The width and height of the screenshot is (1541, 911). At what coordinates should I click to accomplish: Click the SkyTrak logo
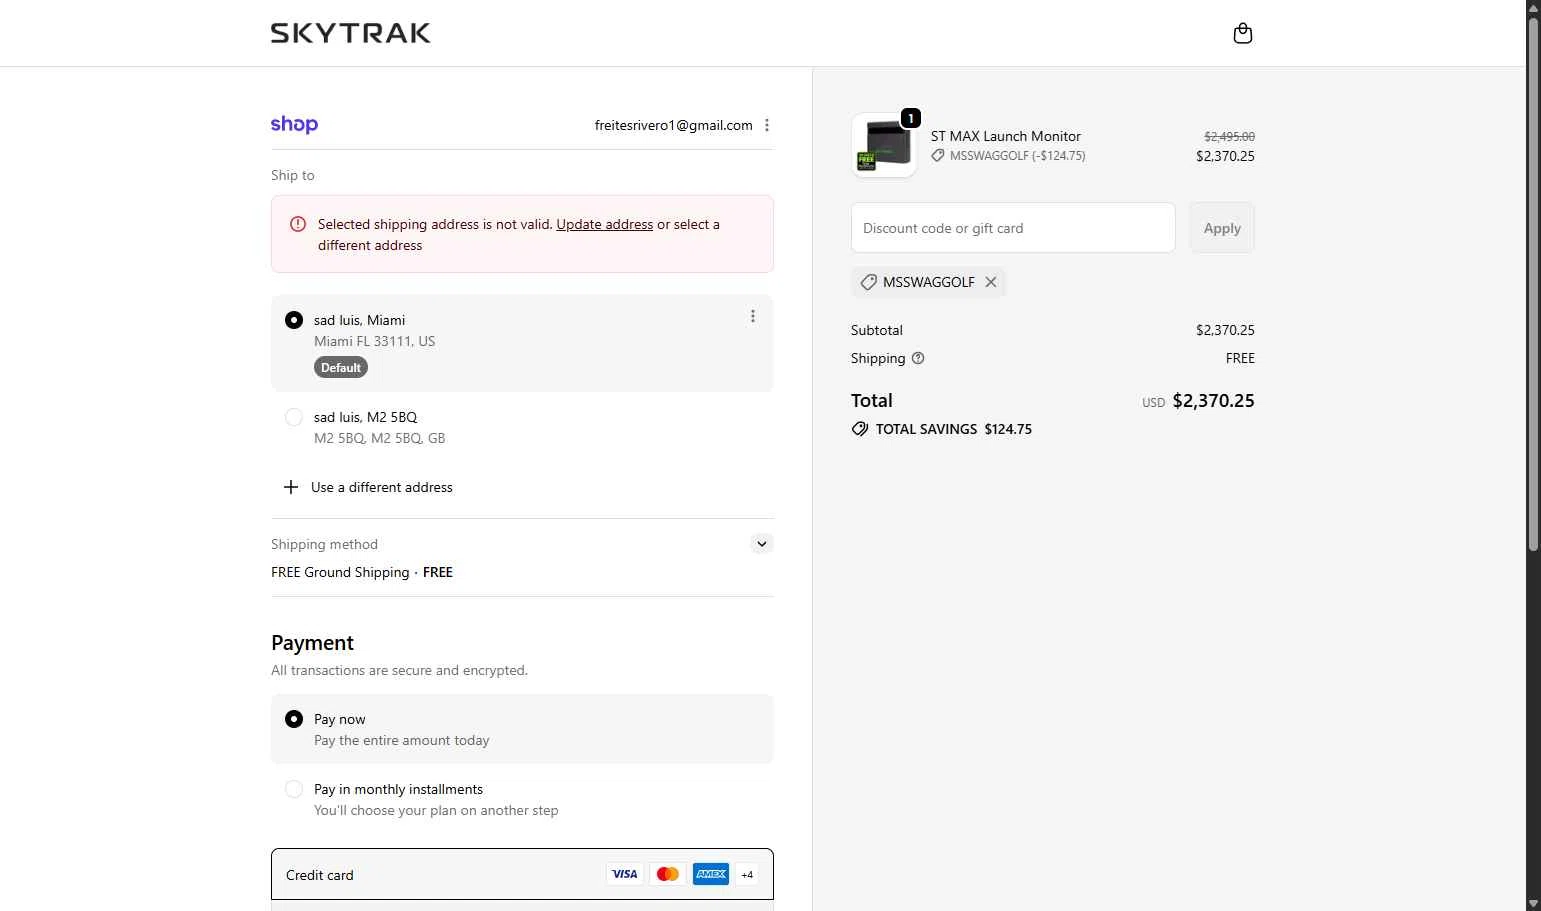point(350,33)
